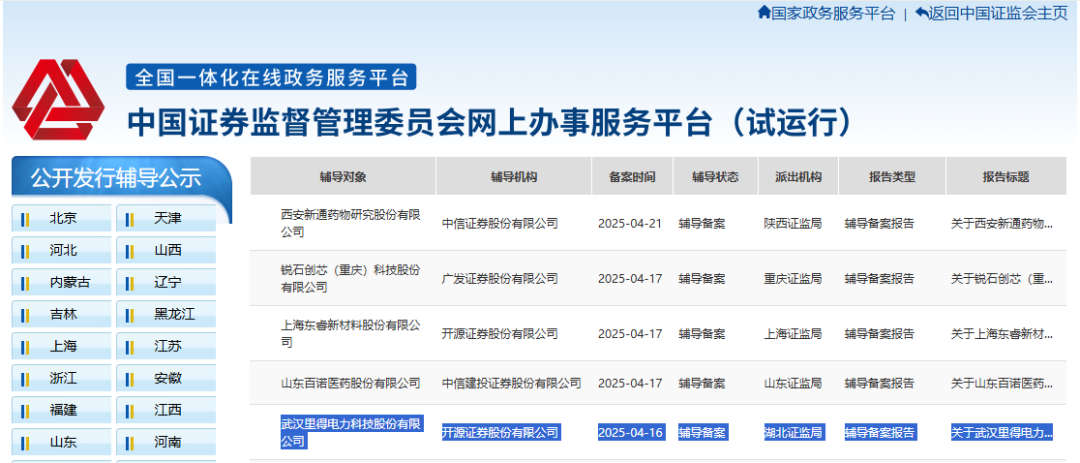Screen dimensions: 1080x463
Task: Click the 全国一体化在线政务服务平台 banner label
Action: [x=271, y=77]
